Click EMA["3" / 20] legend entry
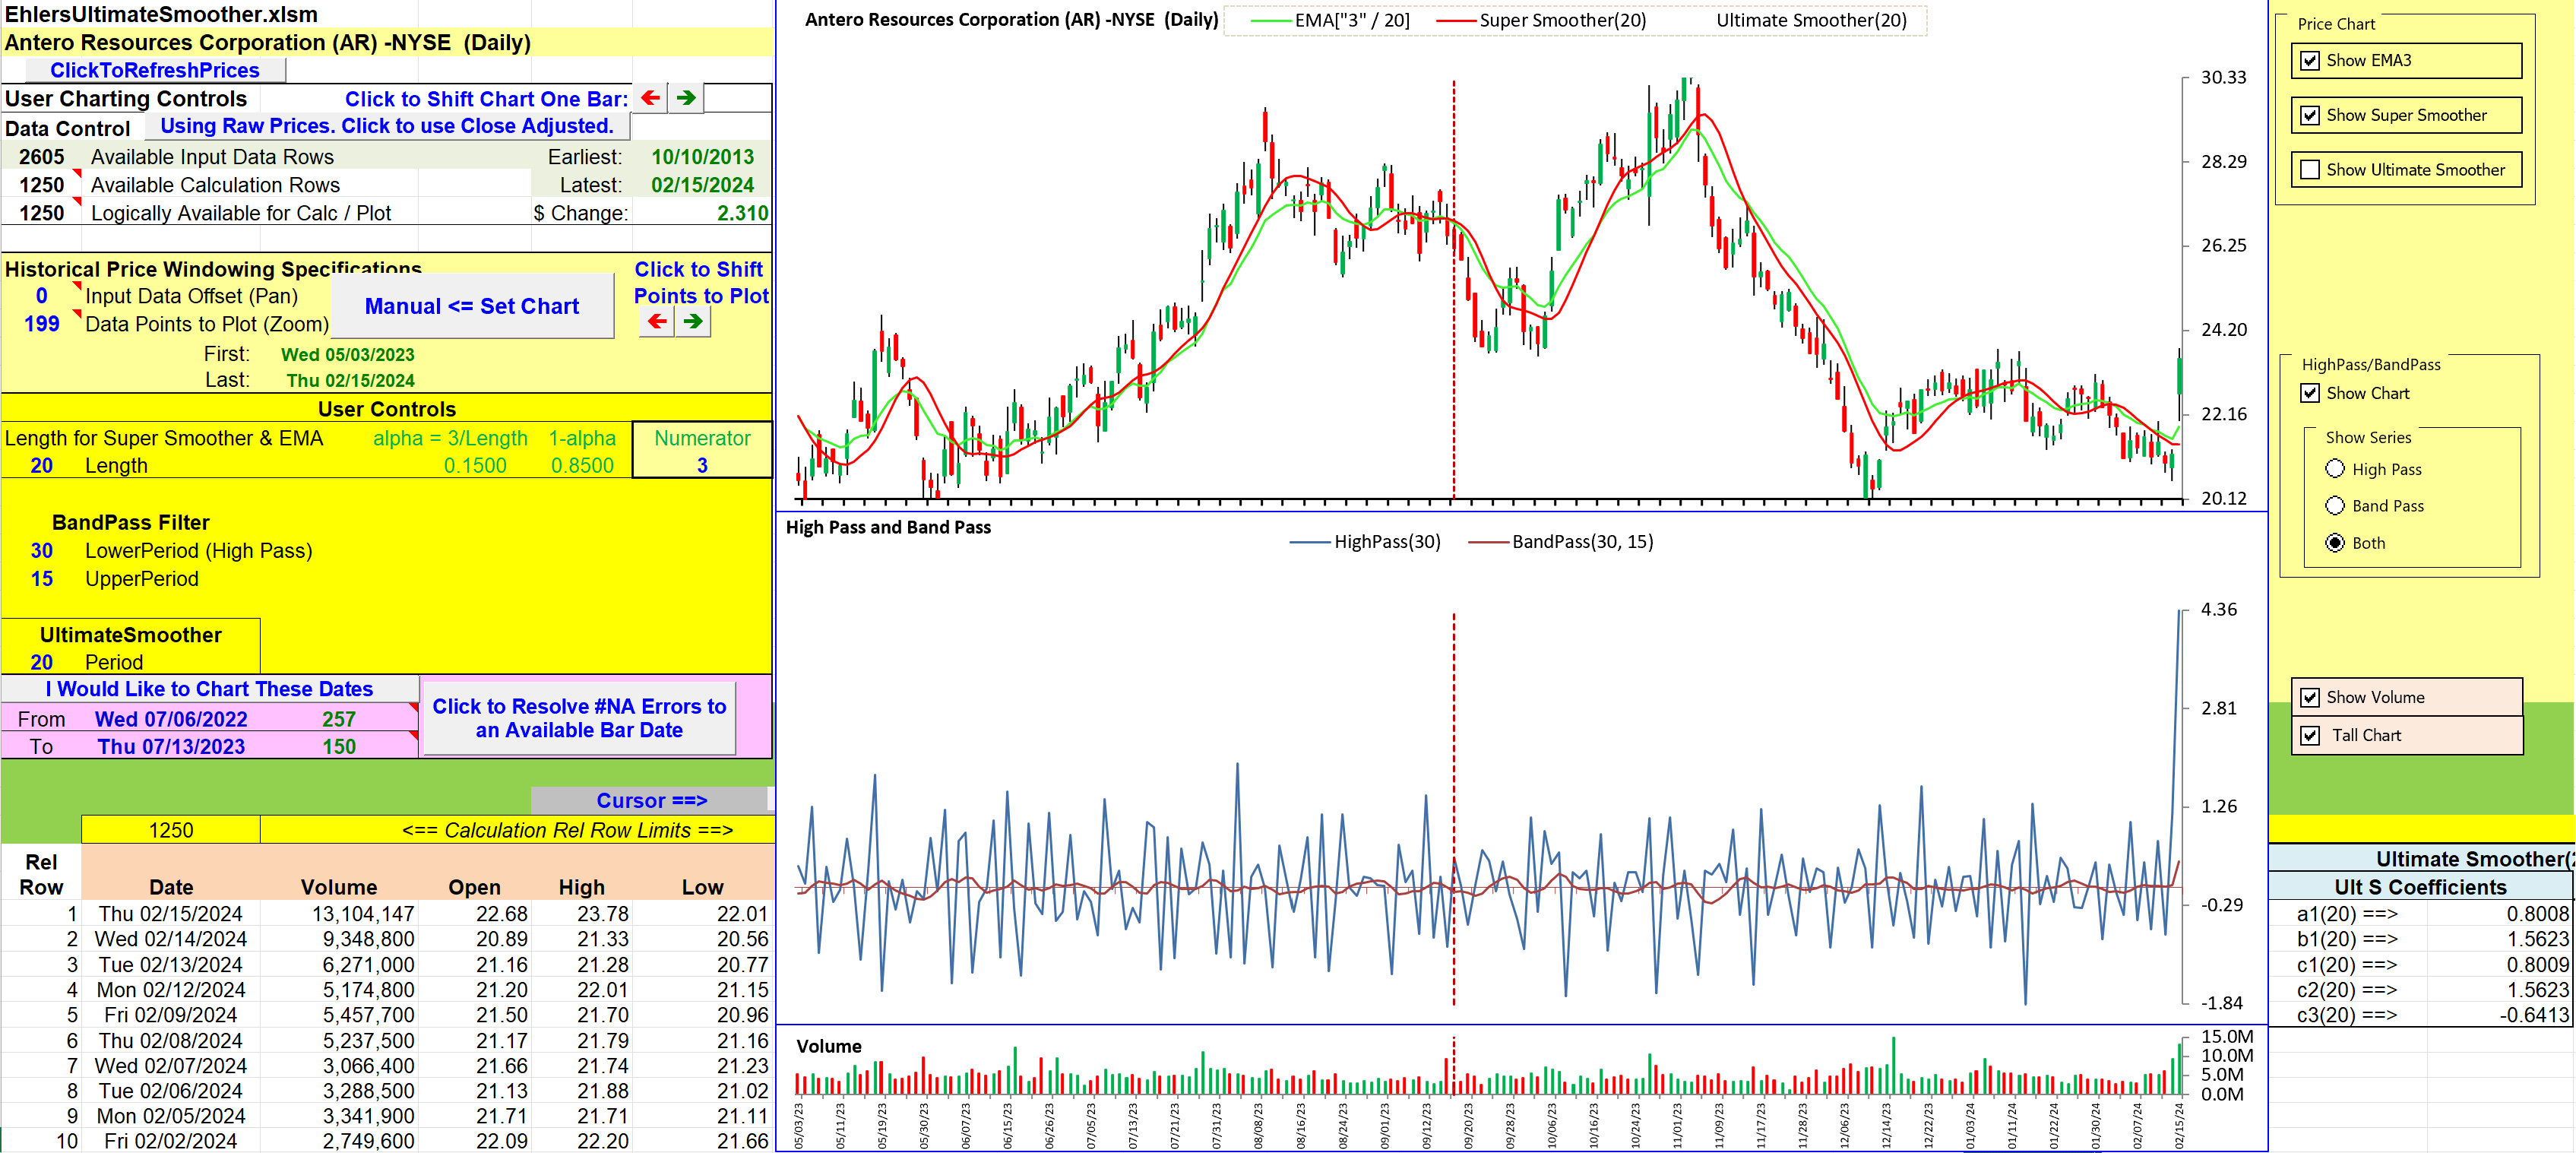The height and width of the screenshot is (1153, 2576). [1331, 20]
